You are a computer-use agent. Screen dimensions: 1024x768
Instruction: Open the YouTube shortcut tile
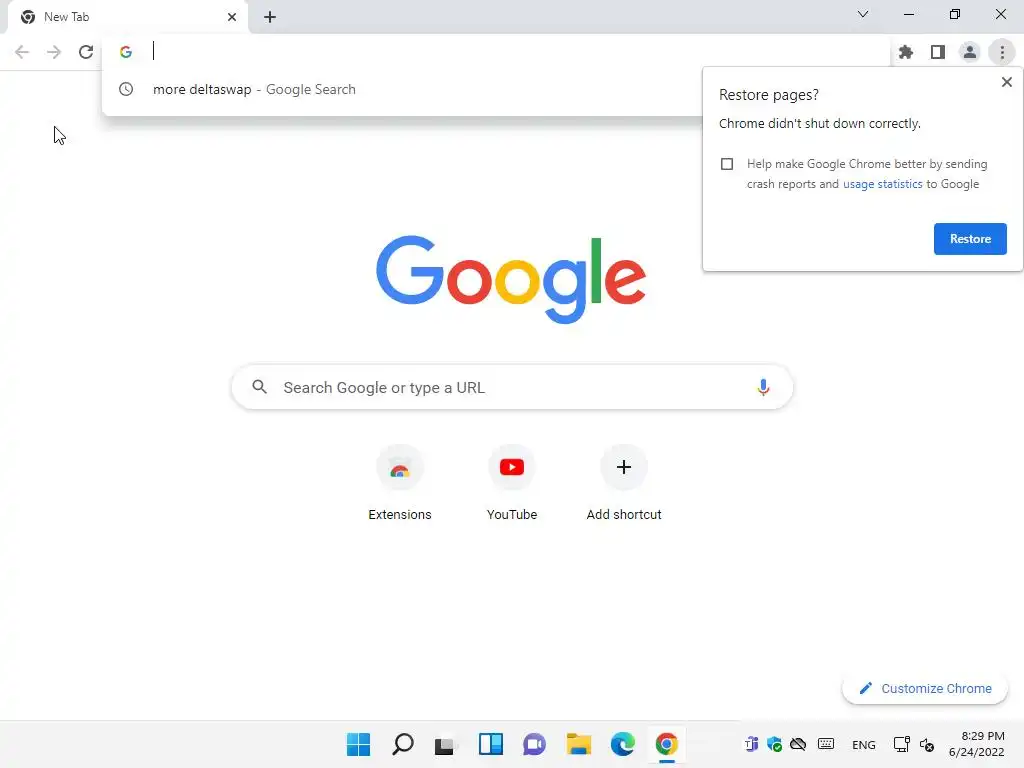click(x=512, y=483)
